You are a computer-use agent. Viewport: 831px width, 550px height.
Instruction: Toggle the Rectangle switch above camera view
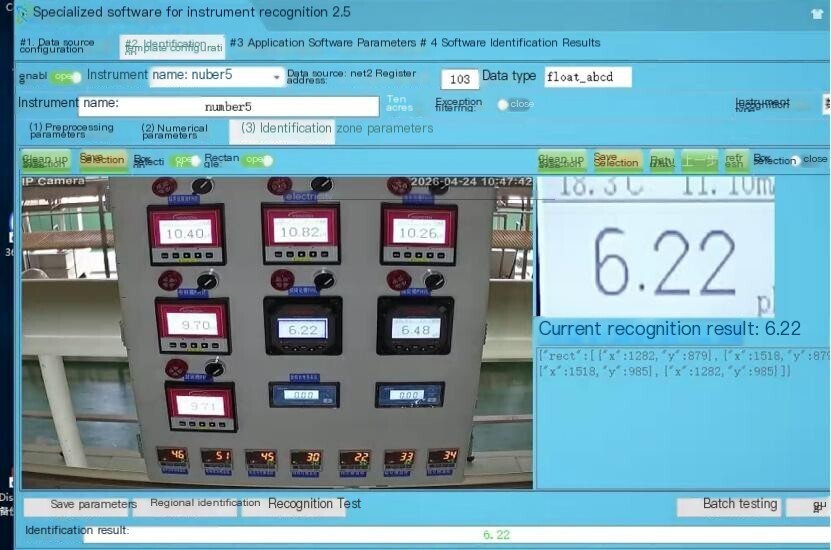259,160
